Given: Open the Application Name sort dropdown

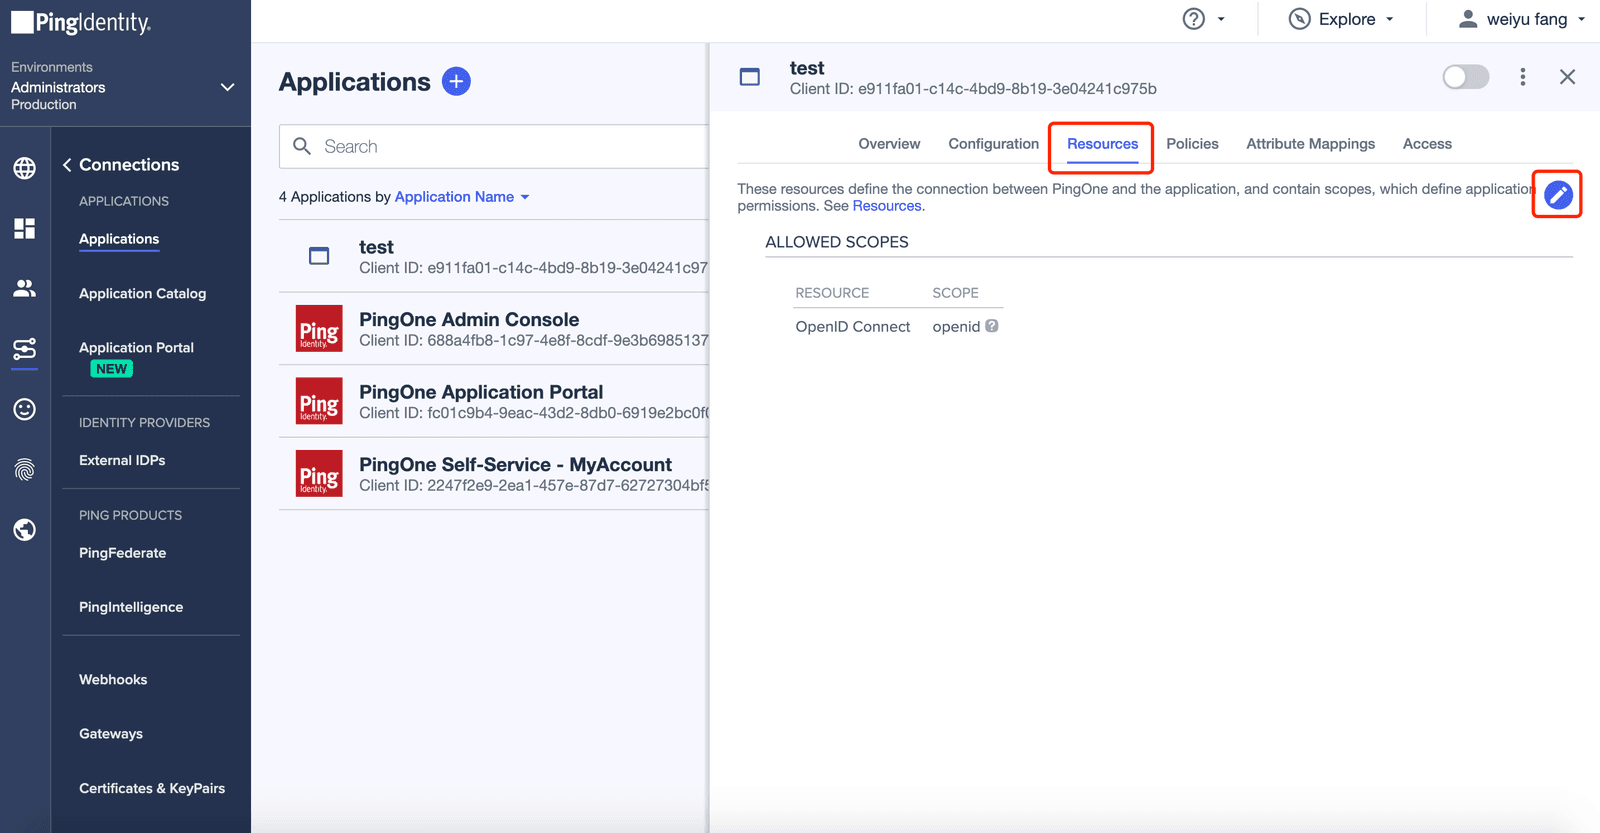Looking at the screenshot, I should click(462, 197).
